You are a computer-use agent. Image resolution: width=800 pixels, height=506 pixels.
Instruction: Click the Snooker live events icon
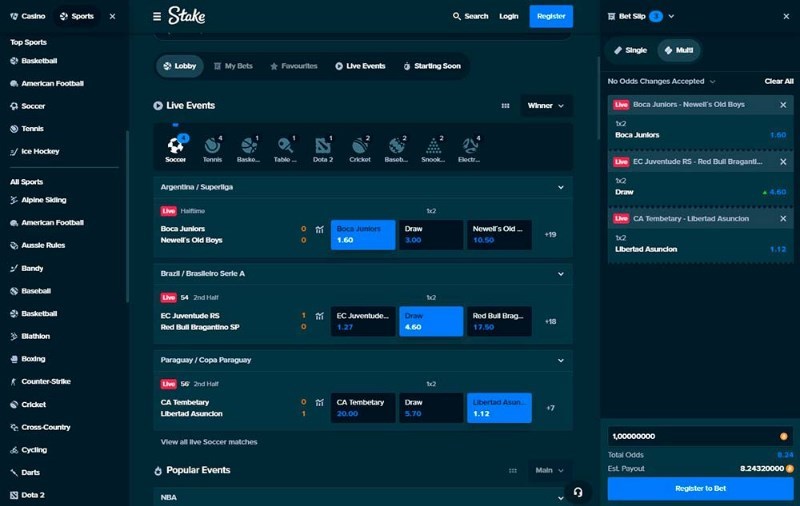[x=433, y=149]
